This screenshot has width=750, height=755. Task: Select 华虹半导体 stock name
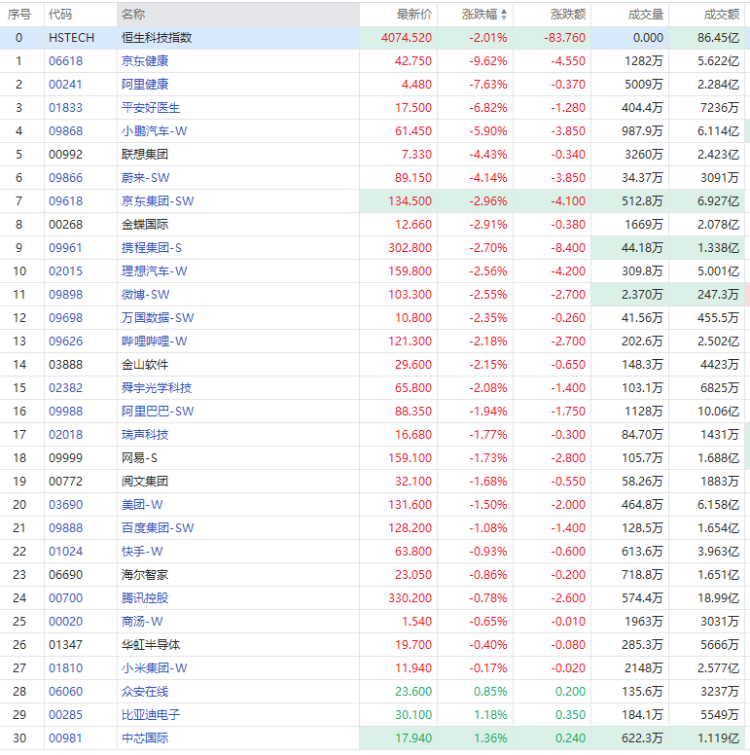(x=151, y=645)
